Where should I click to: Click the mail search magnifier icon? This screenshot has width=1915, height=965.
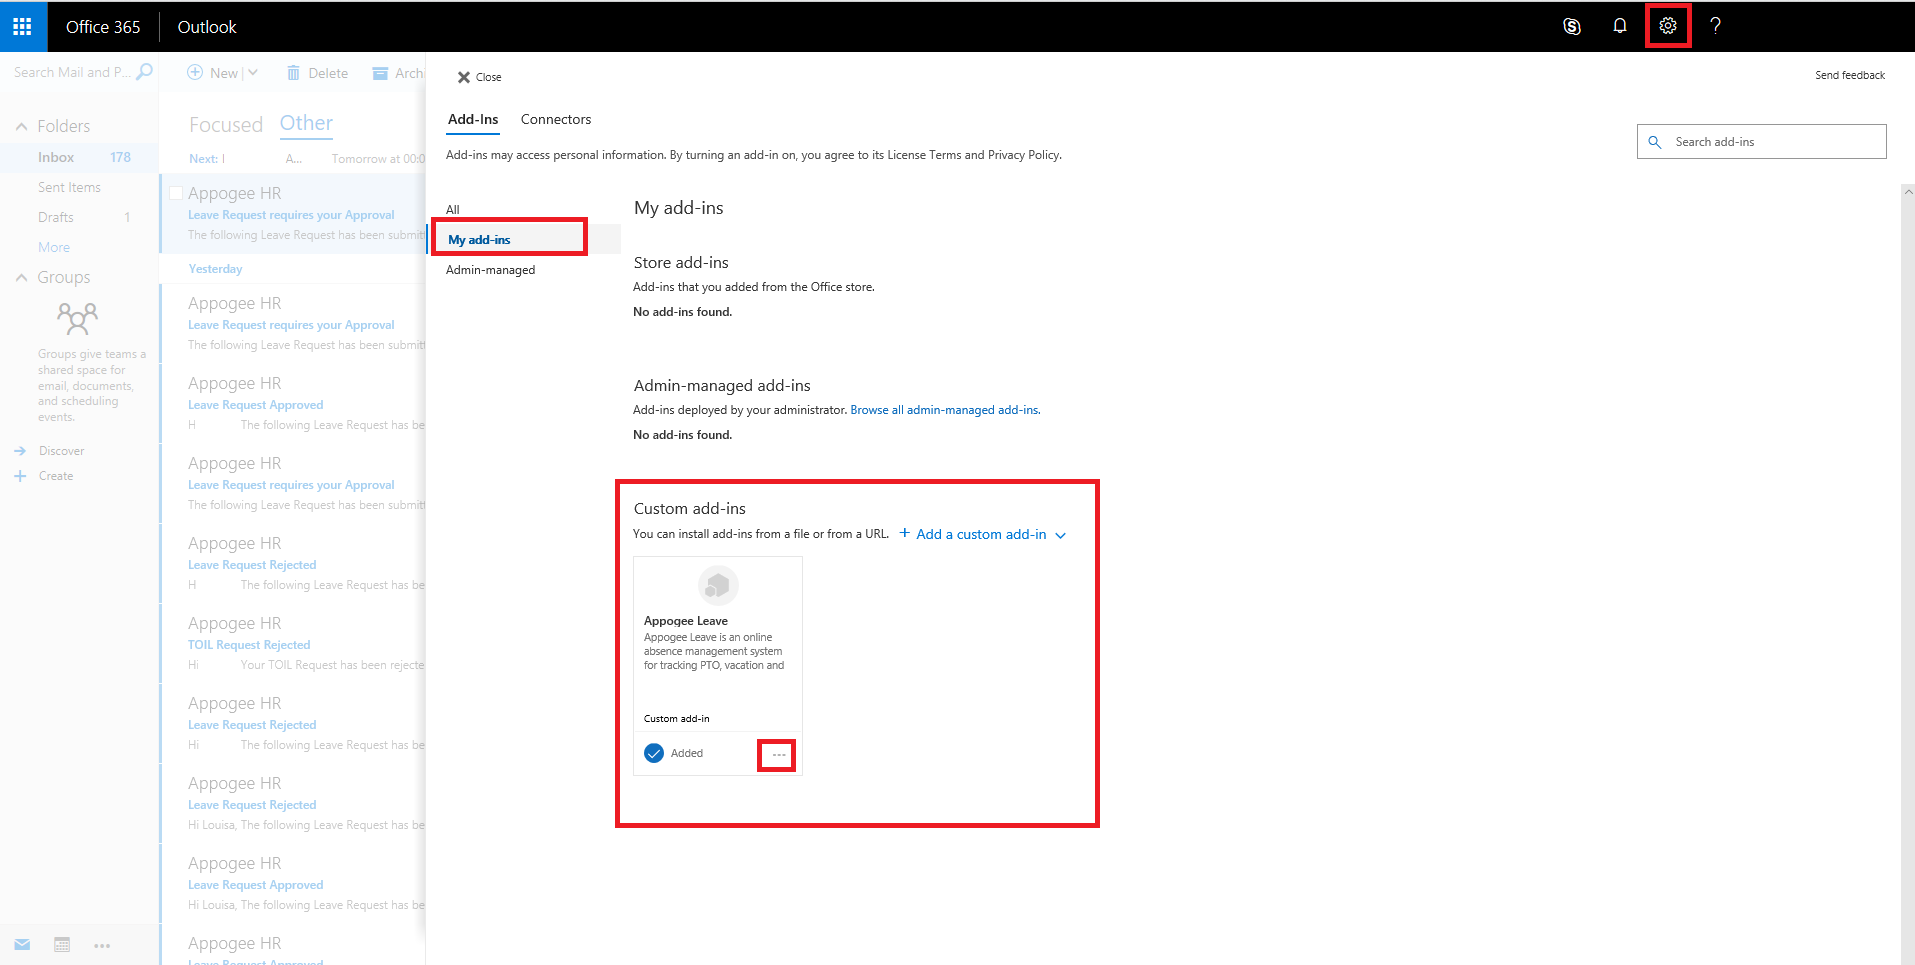click(145, 72)
